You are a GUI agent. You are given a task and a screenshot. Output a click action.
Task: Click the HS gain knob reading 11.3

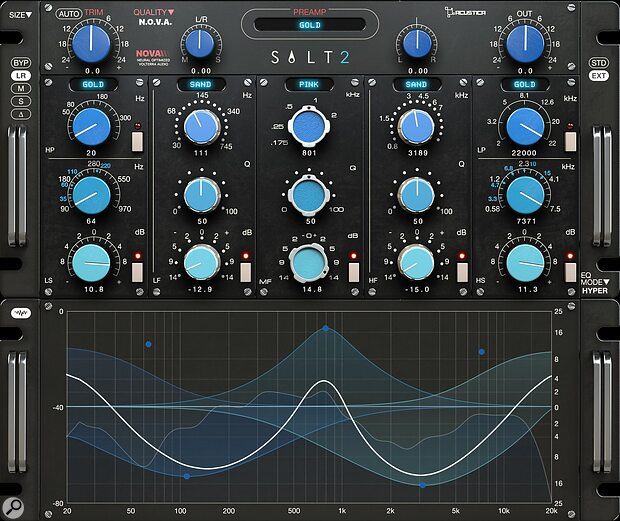tap(525, 263)
